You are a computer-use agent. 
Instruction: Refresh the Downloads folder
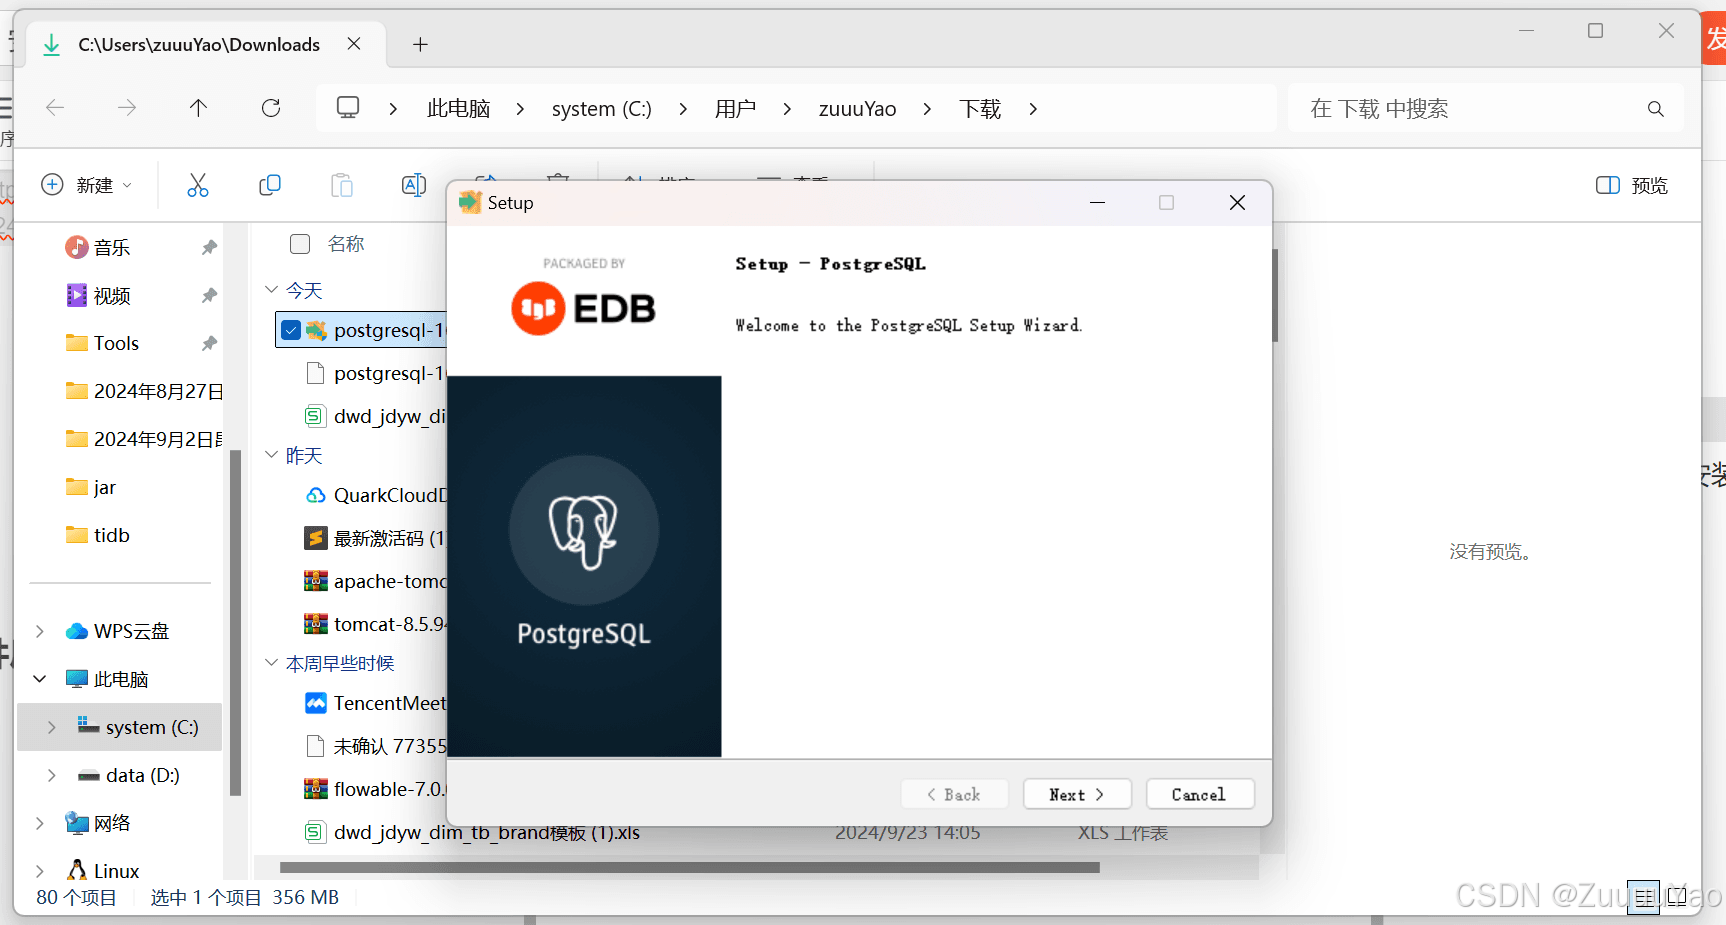click(271, 108)
